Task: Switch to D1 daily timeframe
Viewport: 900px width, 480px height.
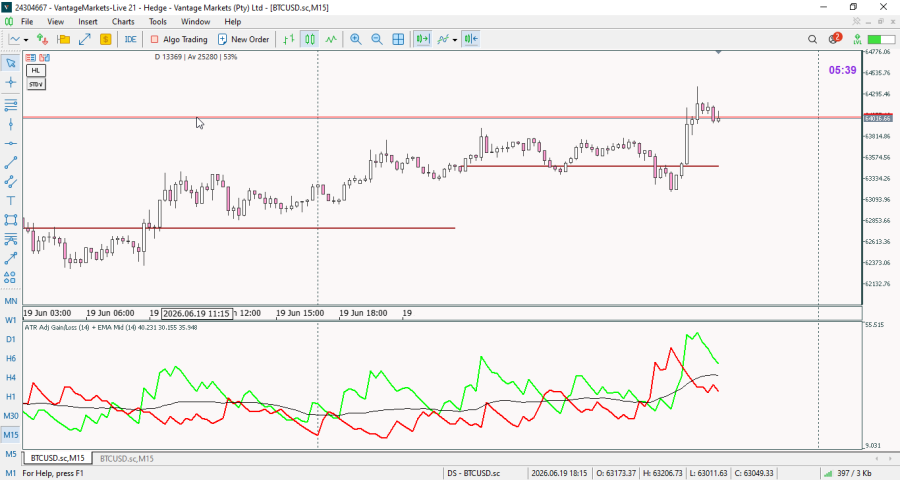Action: [x=11, y=339]
